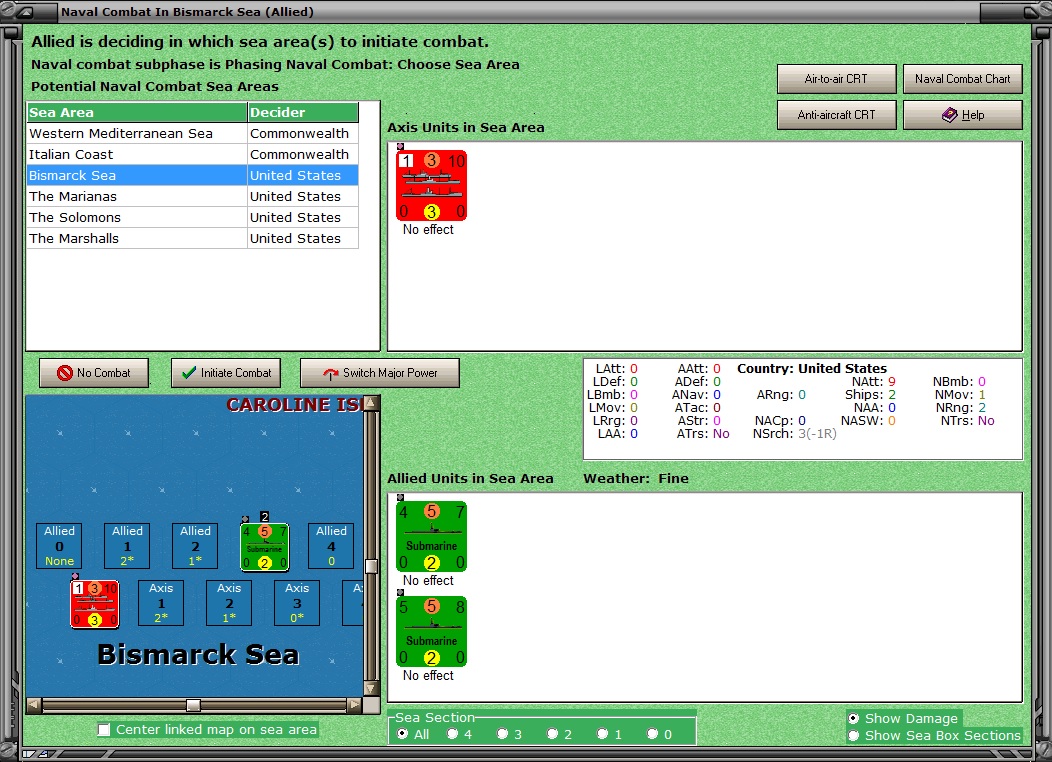The image size is (1052, 762).
Task: Select The Solomons sea area row
Action: pos(193,217)
